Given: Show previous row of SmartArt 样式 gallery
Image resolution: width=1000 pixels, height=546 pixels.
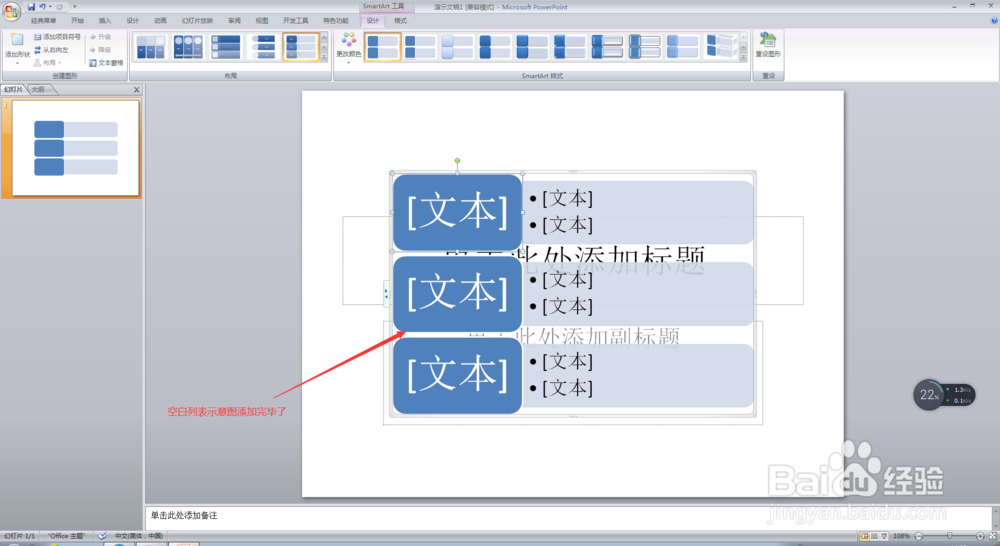Looking at the screenshot, I should coord(744,37).
